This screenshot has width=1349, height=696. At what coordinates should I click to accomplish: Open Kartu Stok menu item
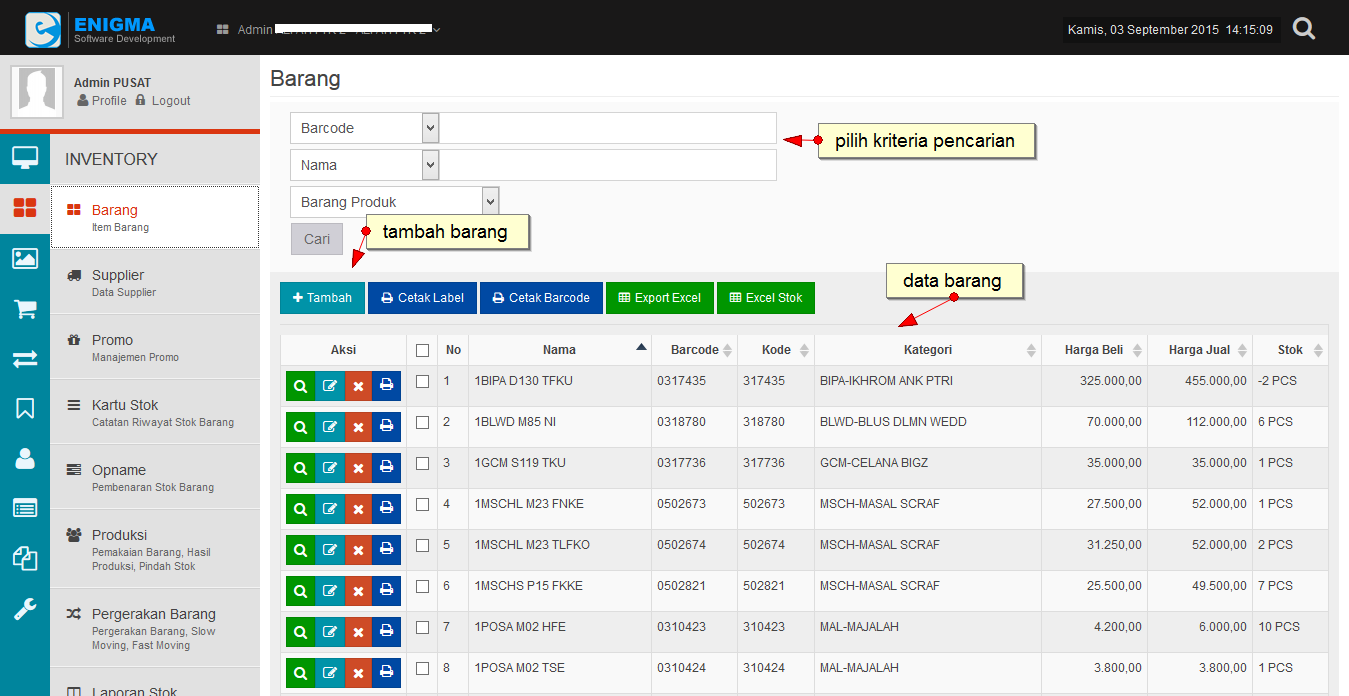[x=125, y=405]
